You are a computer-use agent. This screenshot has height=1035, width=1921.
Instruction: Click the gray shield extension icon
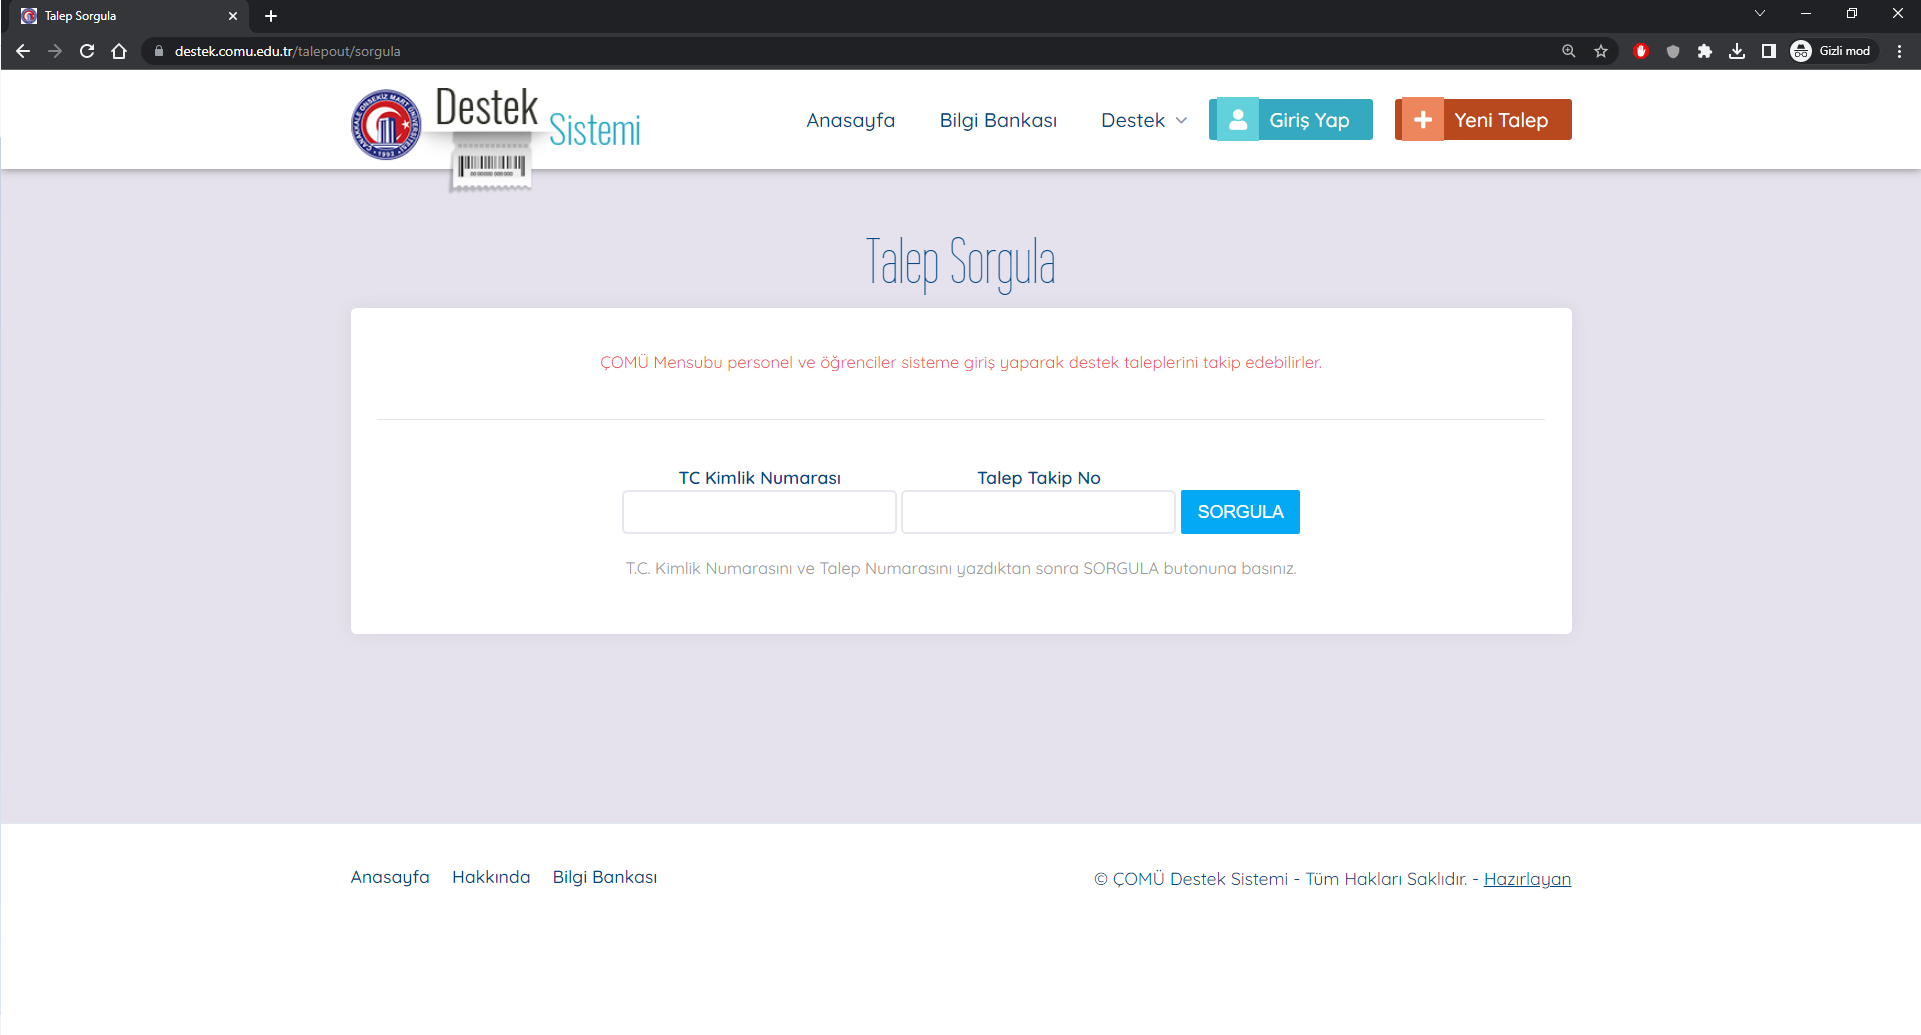coord(1673,51)
